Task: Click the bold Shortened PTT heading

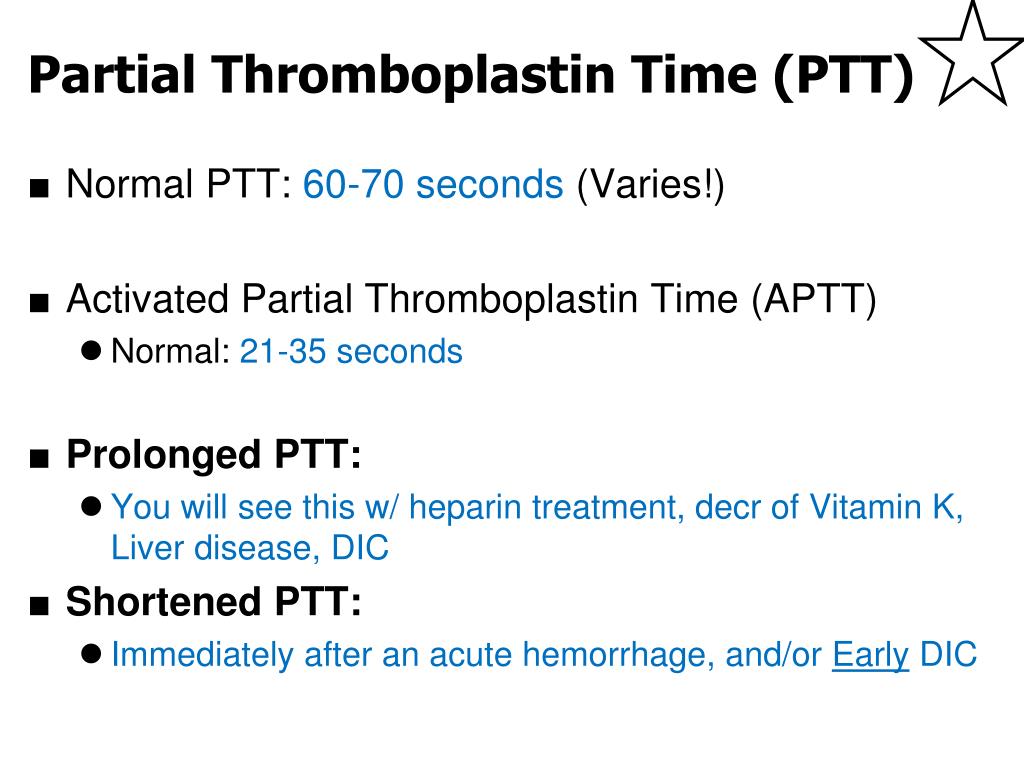Action: coord(214,601)
